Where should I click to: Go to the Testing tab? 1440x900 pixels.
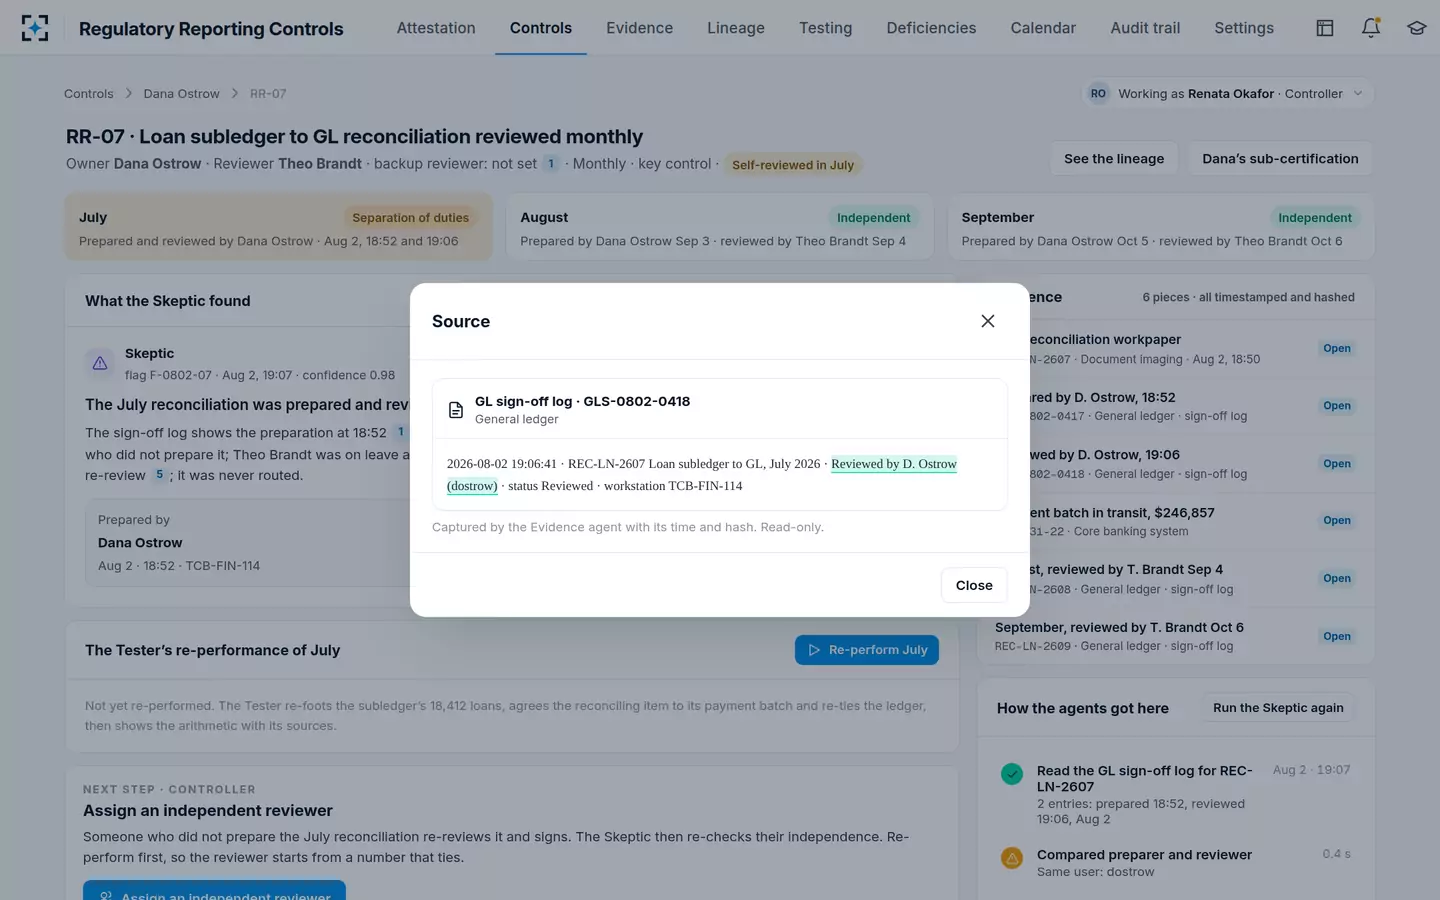pyautogui.click(x=825, y=28)
